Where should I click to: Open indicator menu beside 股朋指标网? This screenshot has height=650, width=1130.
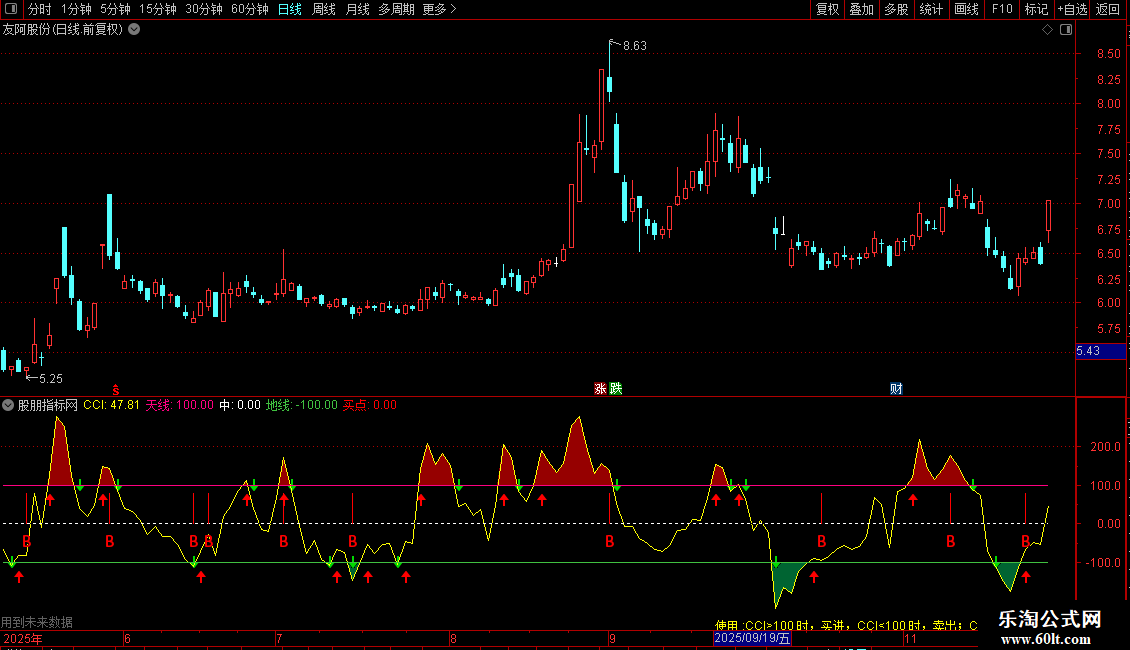tap(8, 405)
